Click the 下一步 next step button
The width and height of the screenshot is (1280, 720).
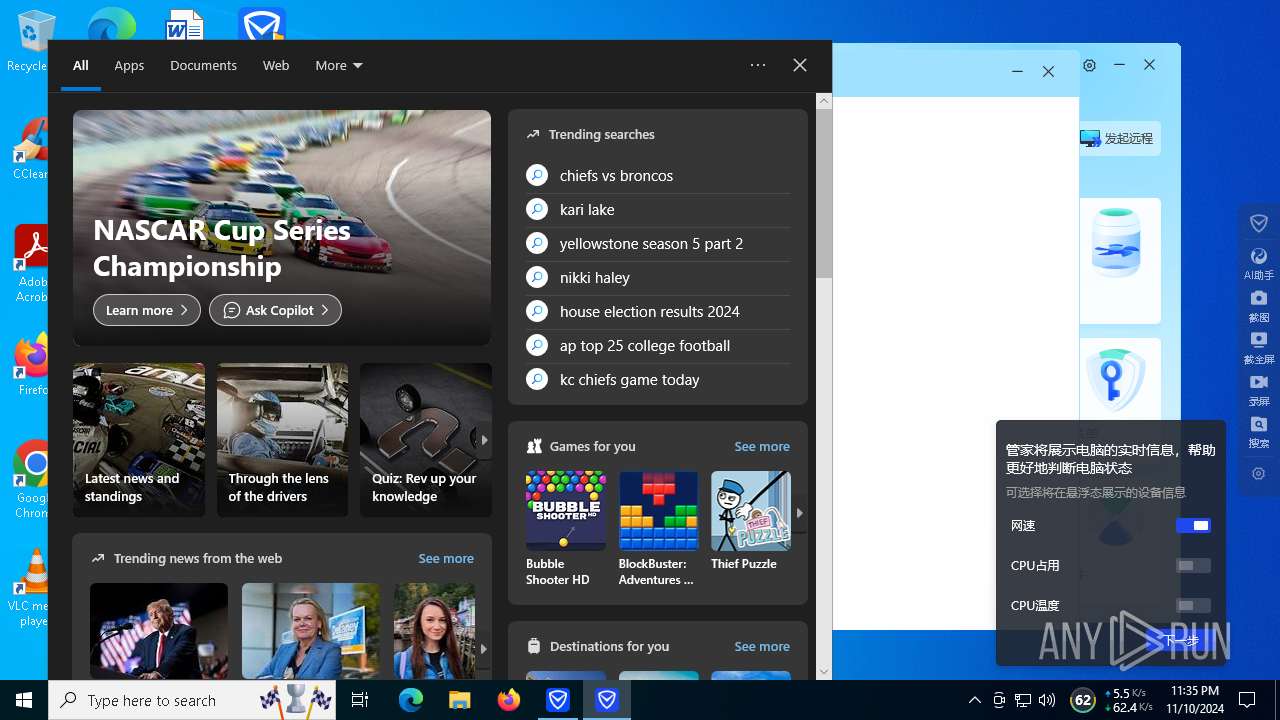pyautogui.click(x=1180, y=640)
